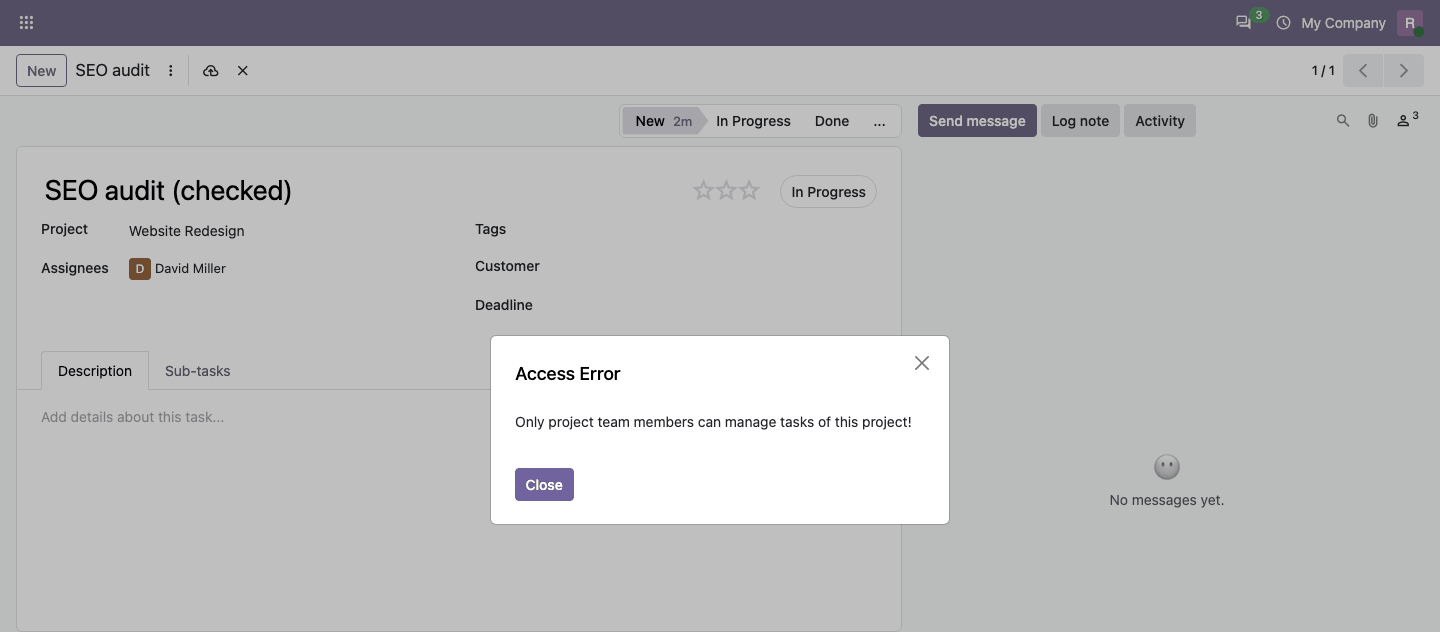The width and height of the screenshot is (1440, 632).
Task: Click the Send message button
Action: pos(977,121)
